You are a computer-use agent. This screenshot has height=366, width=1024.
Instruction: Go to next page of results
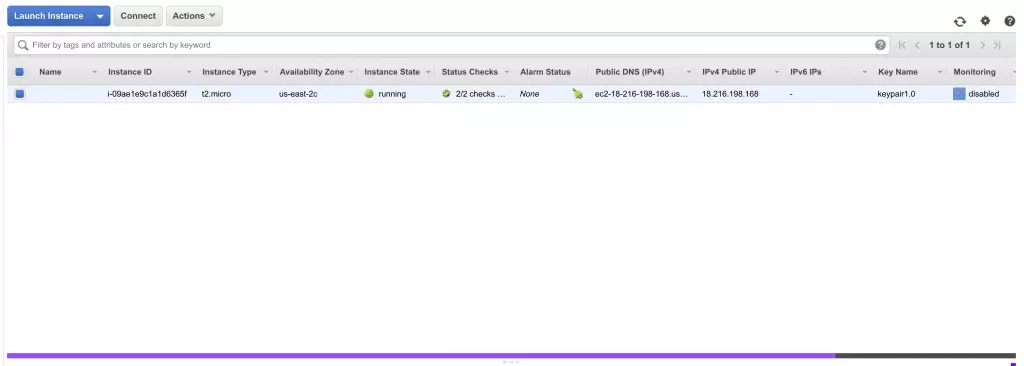point(982,45)
